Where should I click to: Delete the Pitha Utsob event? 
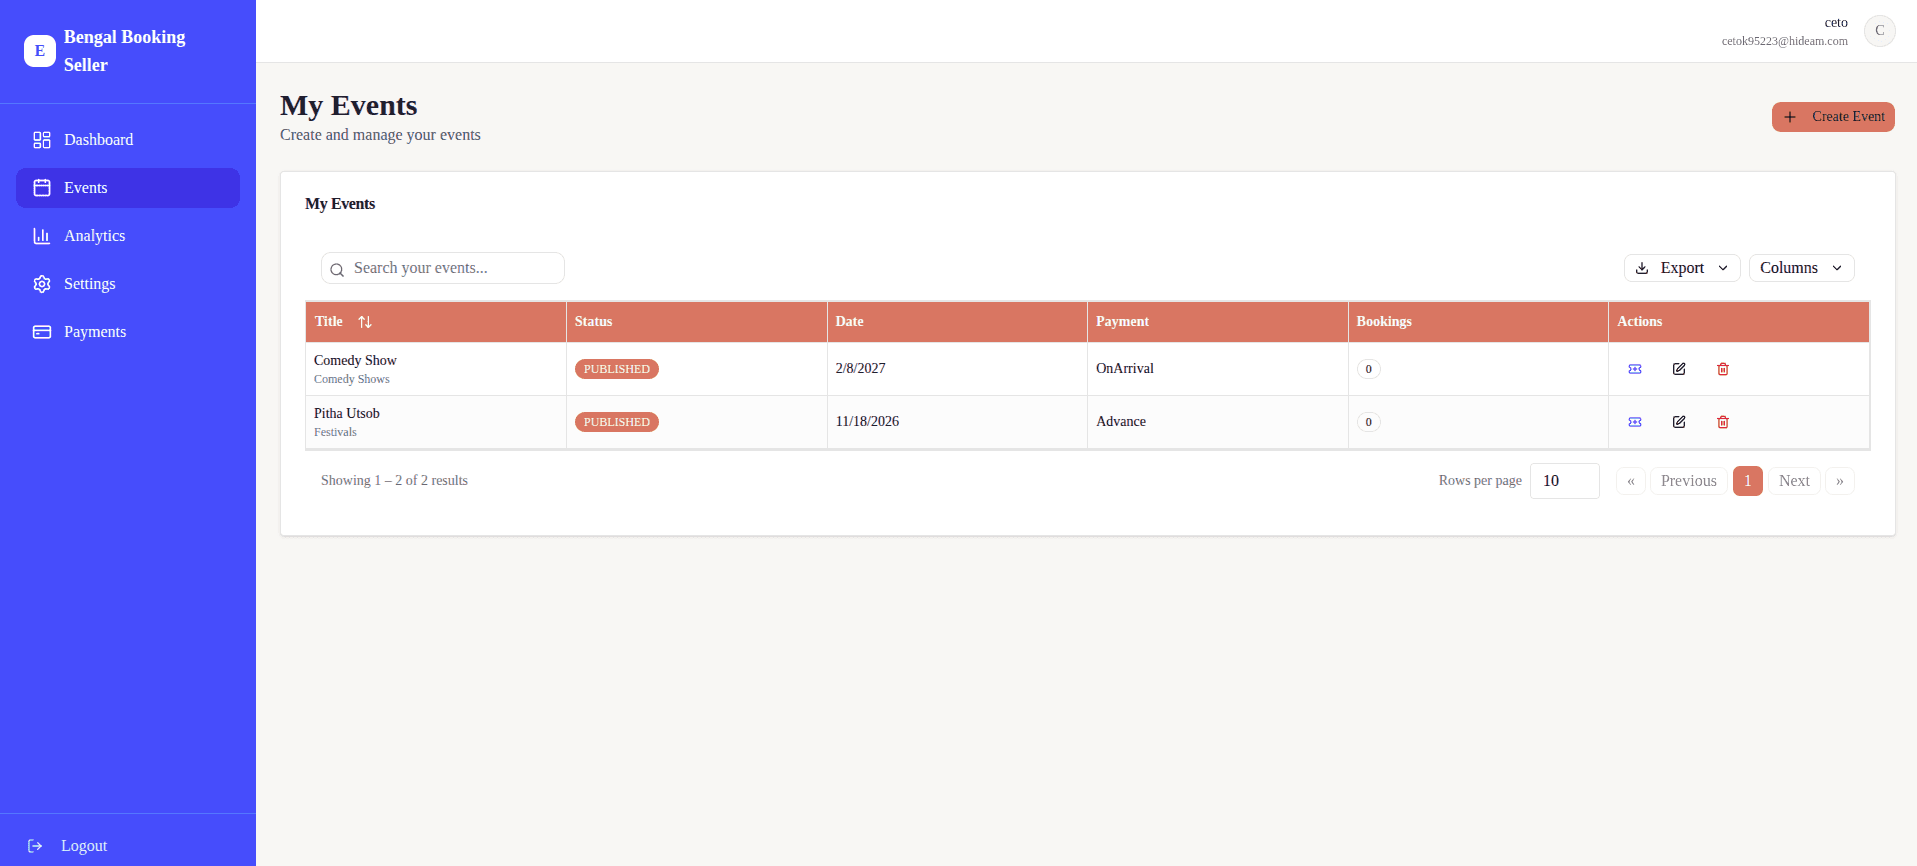1723,422
